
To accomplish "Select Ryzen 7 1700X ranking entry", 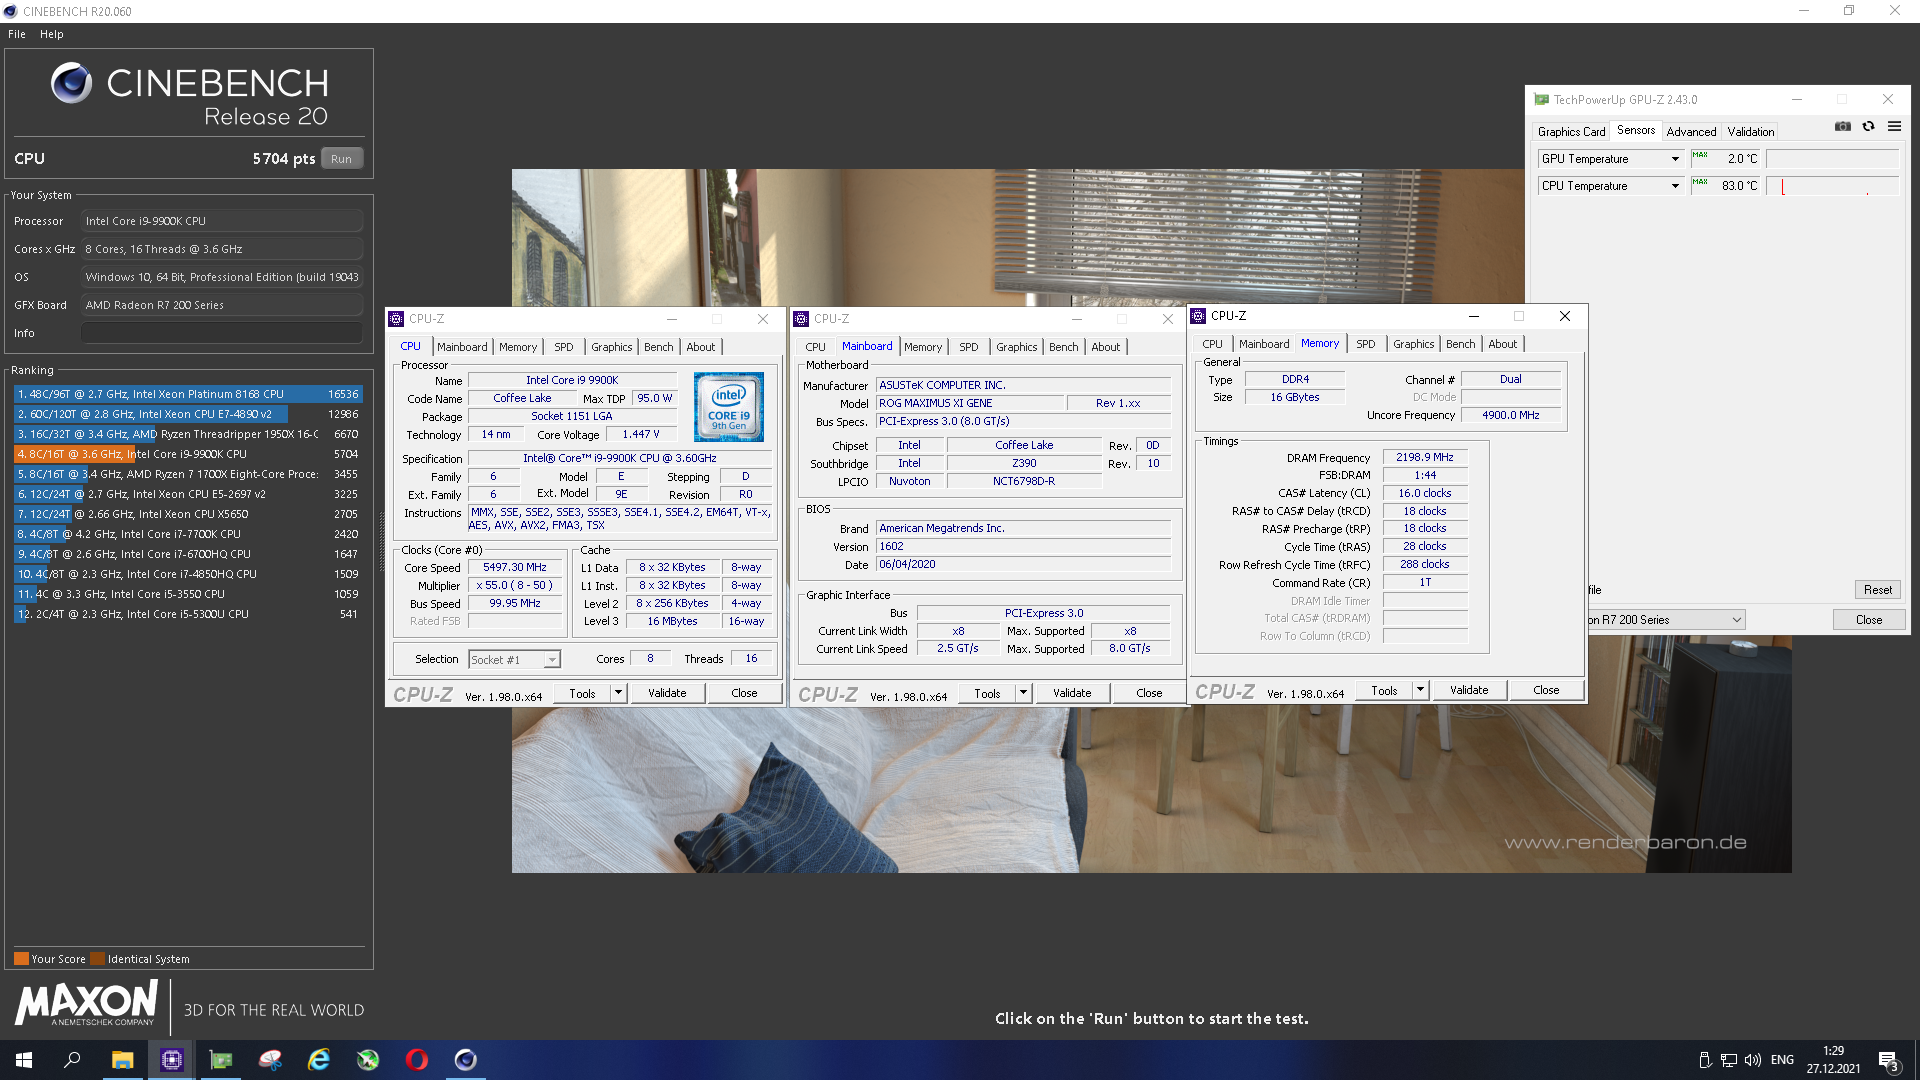I will click(x=187, y=474).
